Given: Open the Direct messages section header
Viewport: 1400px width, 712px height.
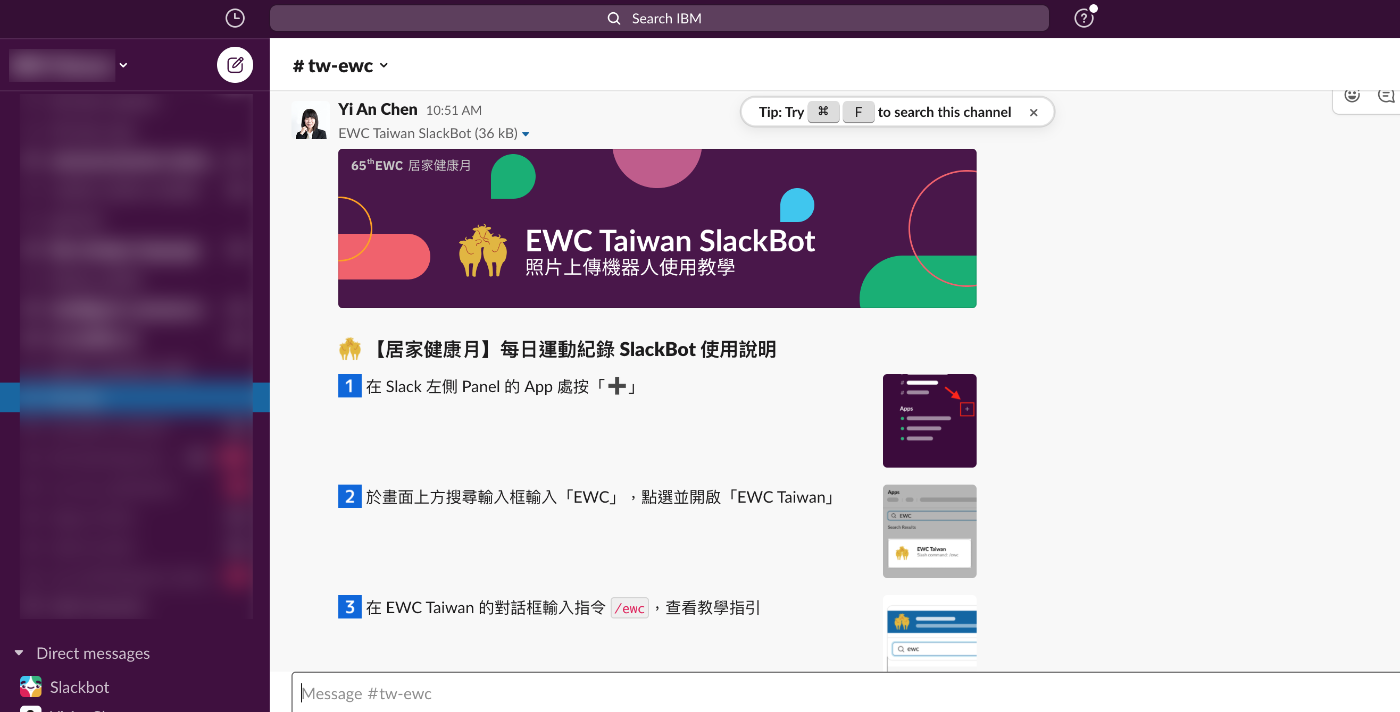Looking at the screenshot, I should 93,653.
